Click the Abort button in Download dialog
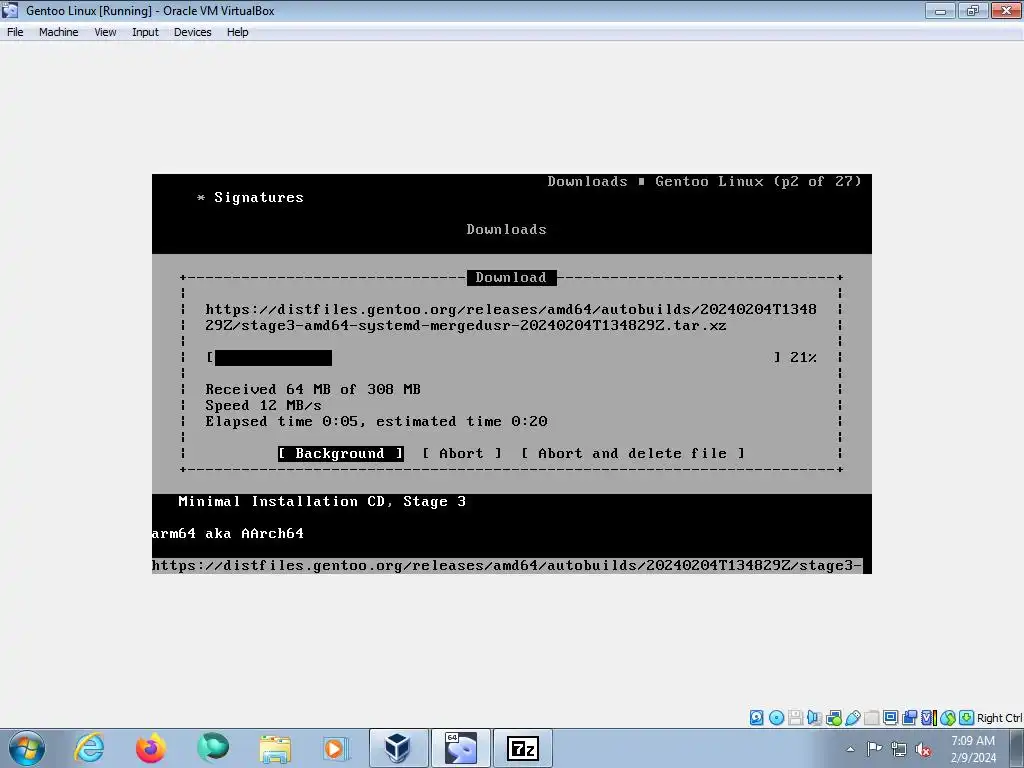This screenshot has height=768, width=1024. tap(462, 453)
